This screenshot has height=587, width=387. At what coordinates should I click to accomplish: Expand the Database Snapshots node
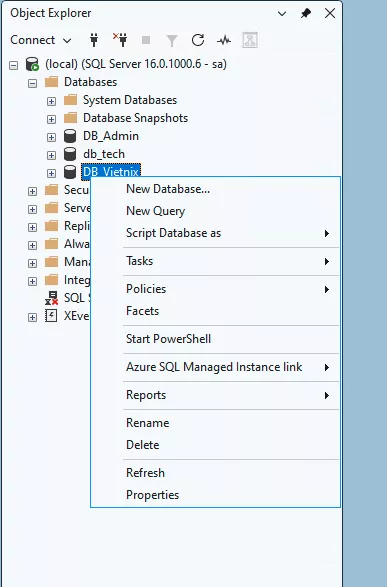coord(51,119)
